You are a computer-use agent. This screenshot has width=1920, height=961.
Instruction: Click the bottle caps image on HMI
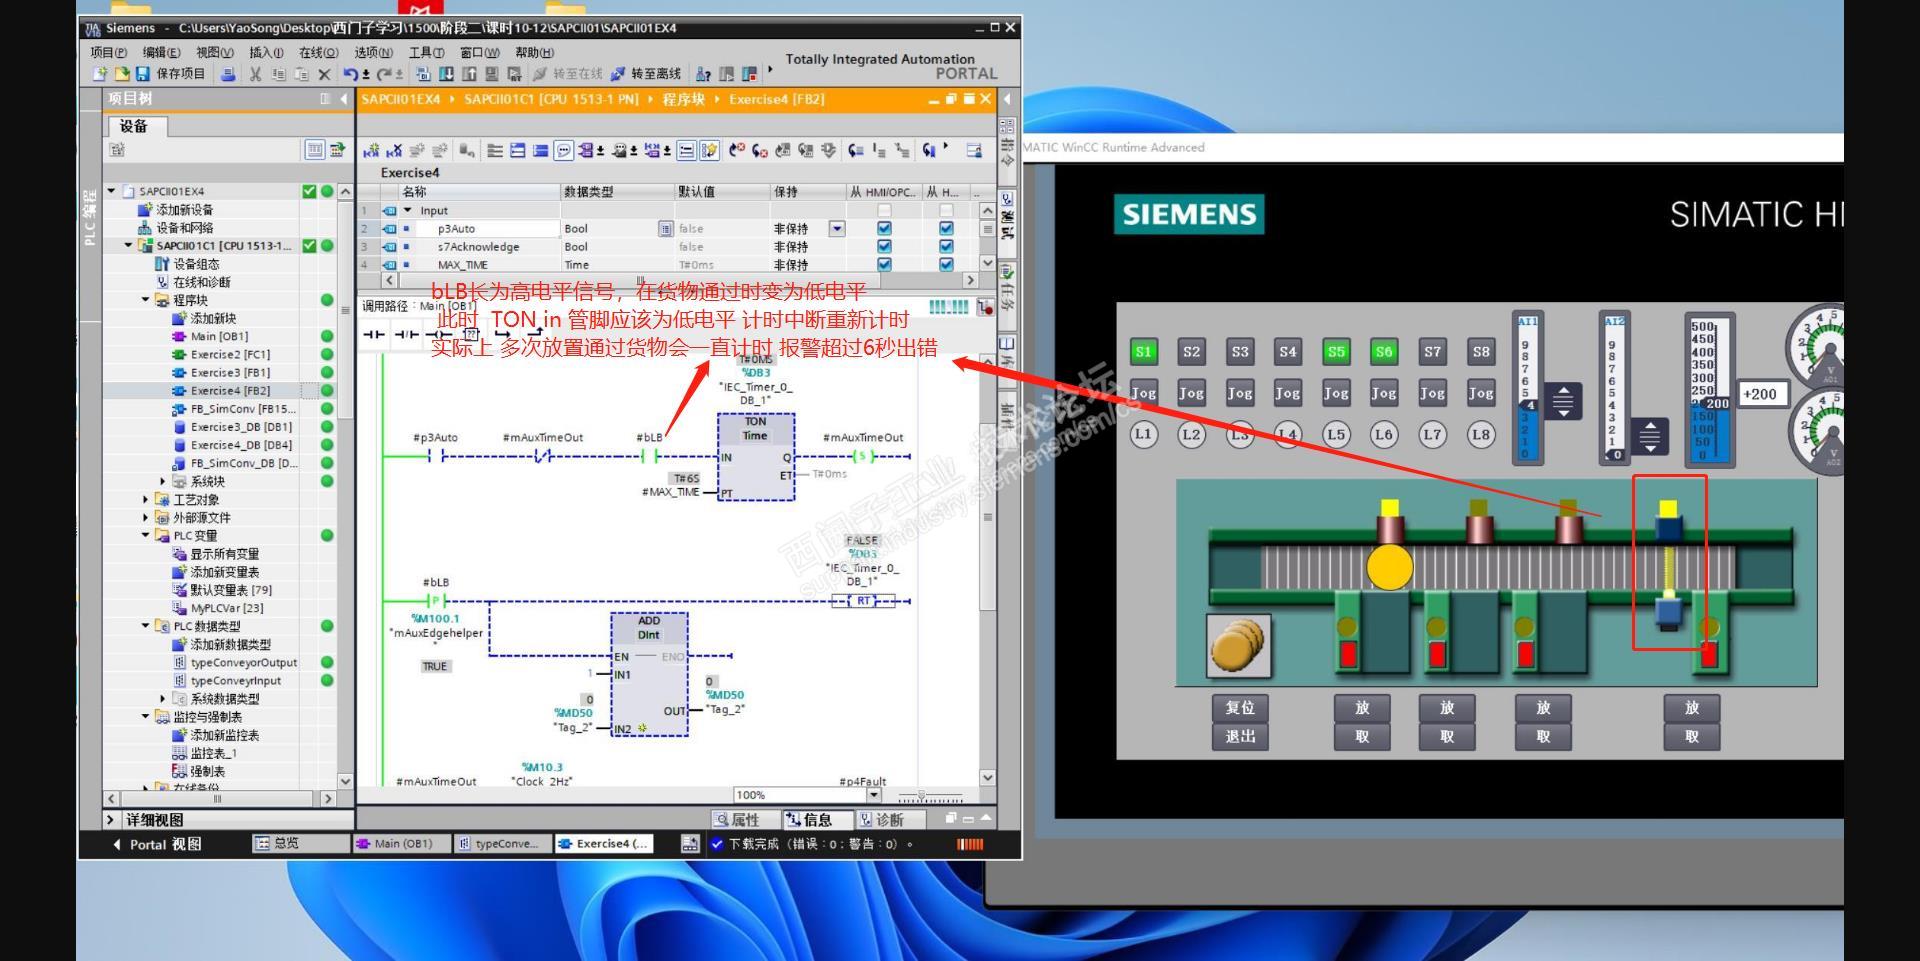point(1239,646)
